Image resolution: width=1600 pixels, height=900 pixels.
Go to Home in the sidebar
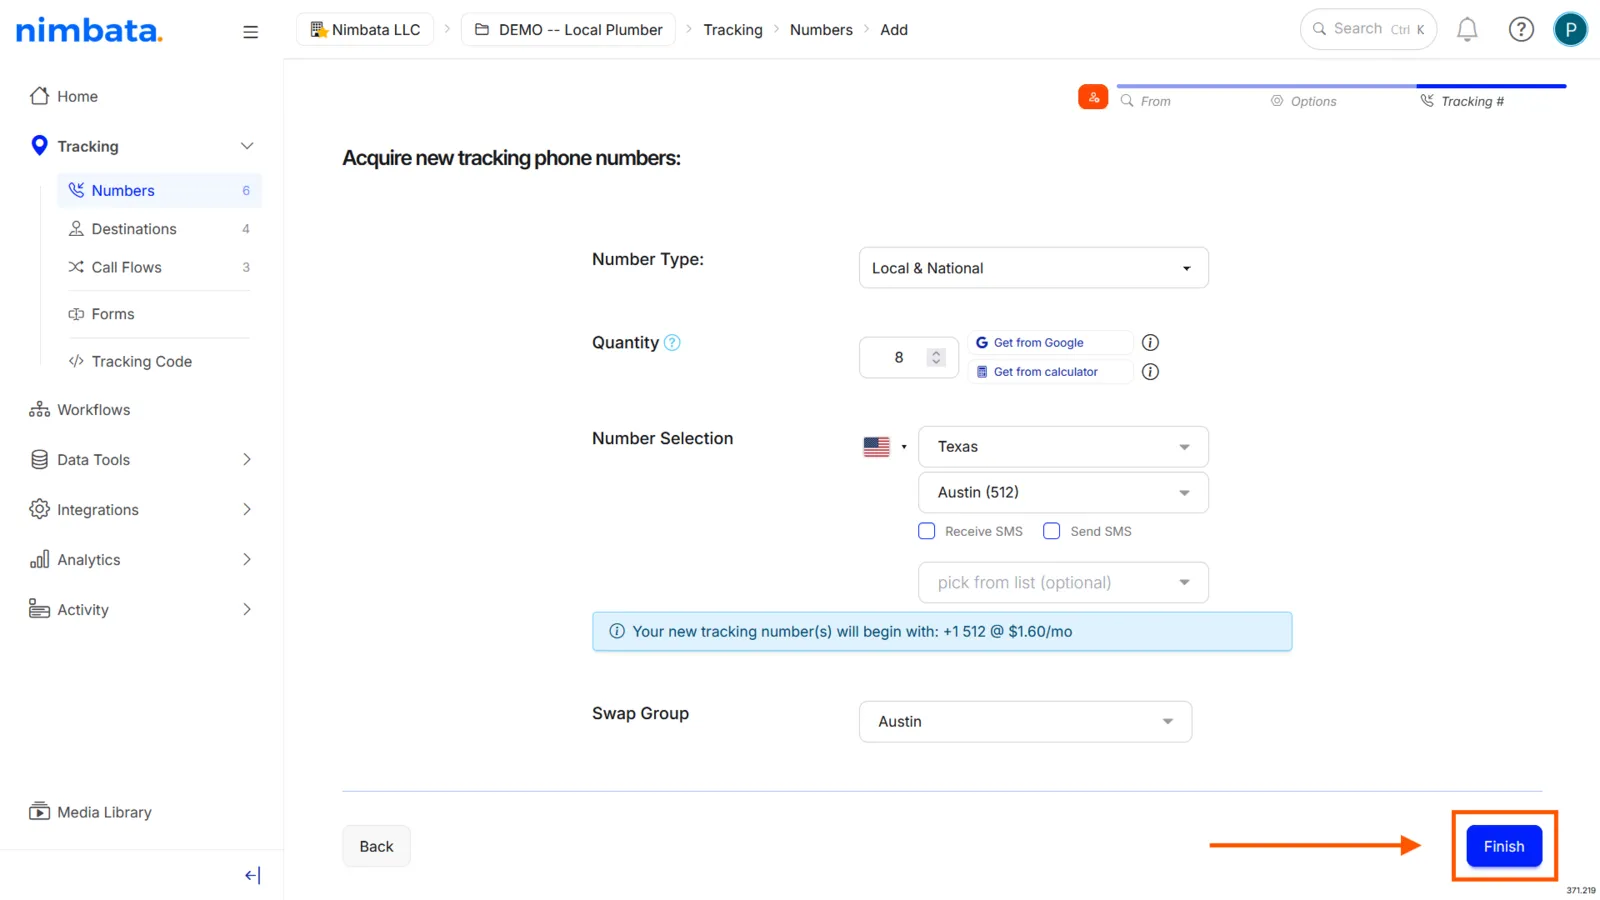(x=64, y=96)
